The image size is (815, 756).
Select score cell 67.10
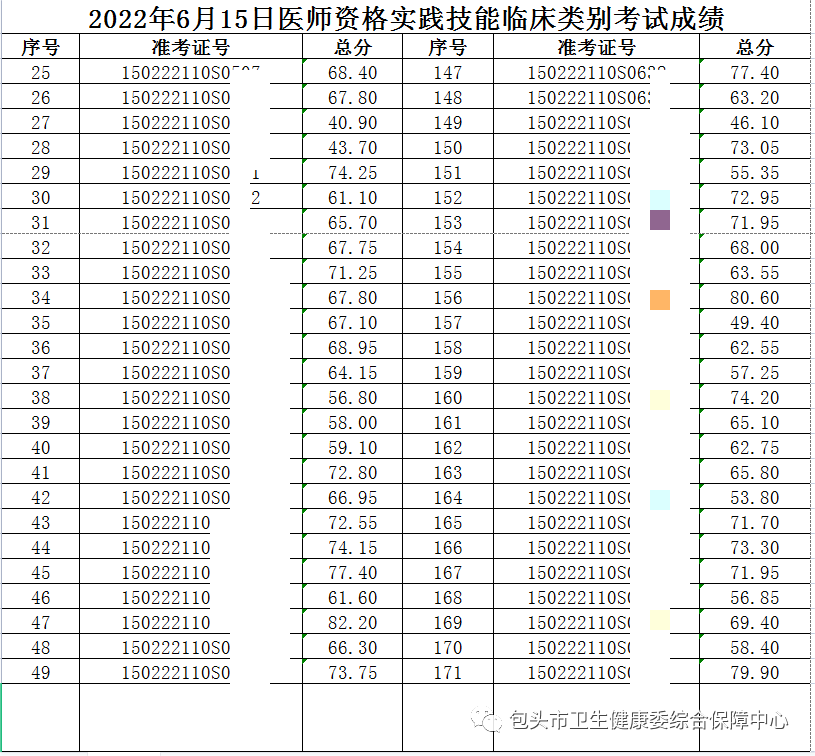coord(352,322)
